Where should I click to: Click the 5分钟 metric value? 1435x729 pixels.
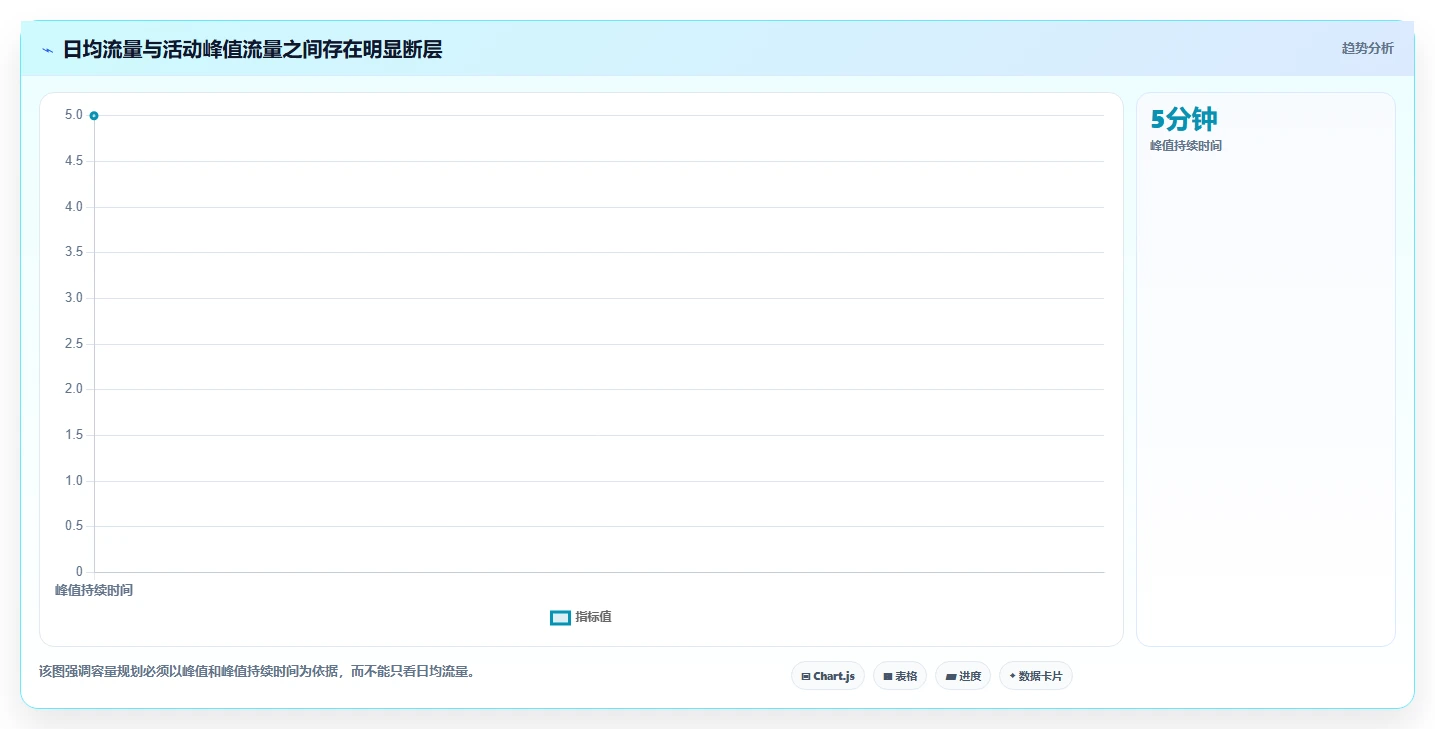coord(1184,120)
